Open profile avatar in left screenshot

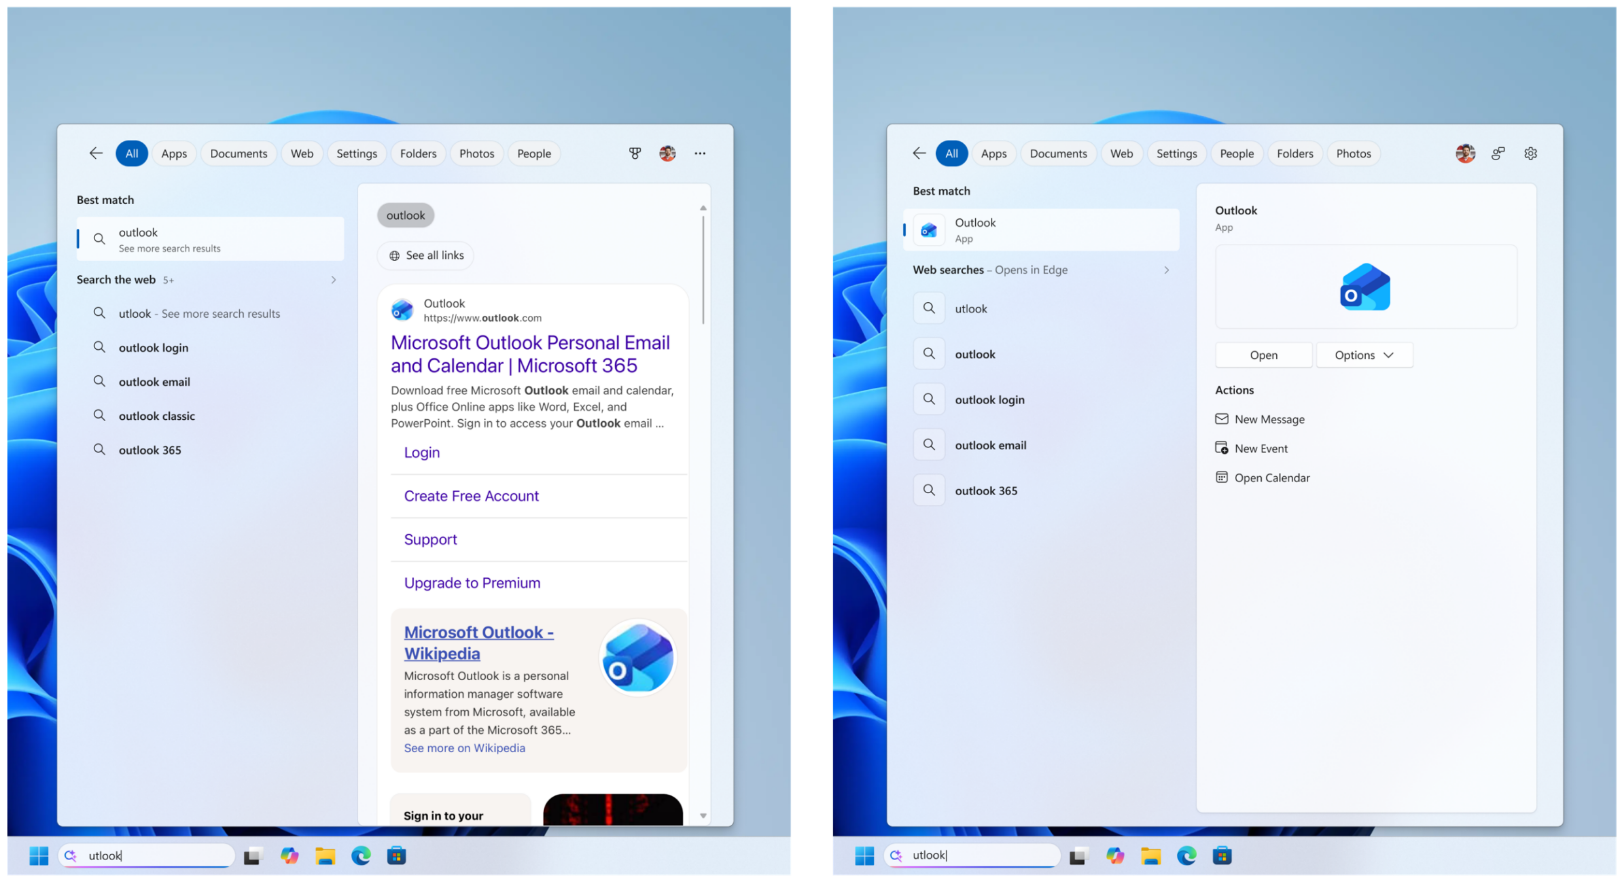(668, 153)
